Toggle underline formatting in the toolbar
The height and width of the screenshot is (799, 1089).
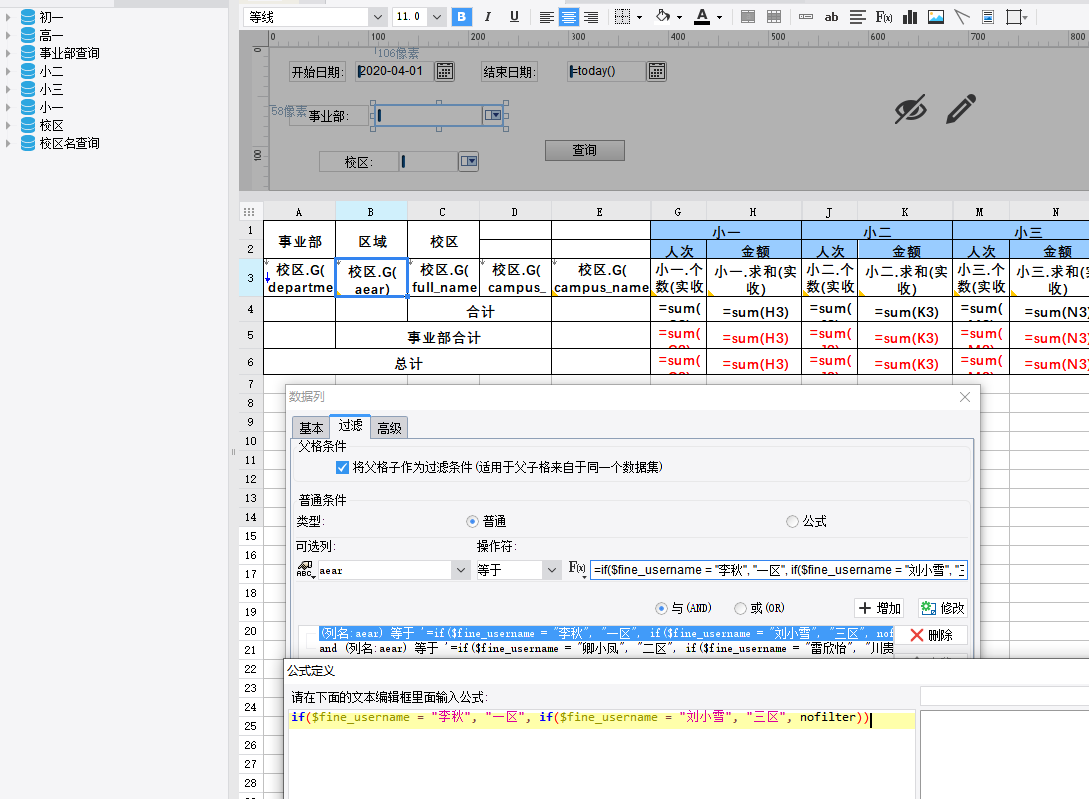click(514, 17)
